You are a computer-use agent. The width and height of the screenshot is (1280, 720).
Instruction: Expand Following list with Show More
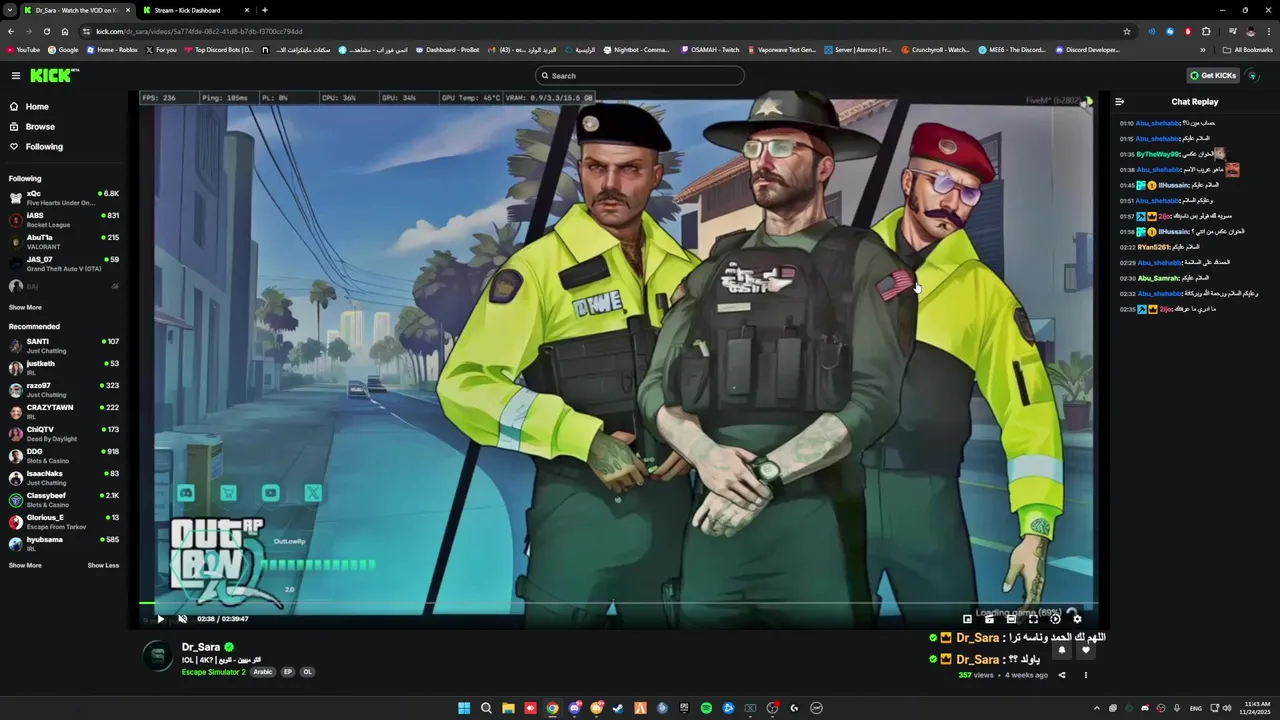25,308
